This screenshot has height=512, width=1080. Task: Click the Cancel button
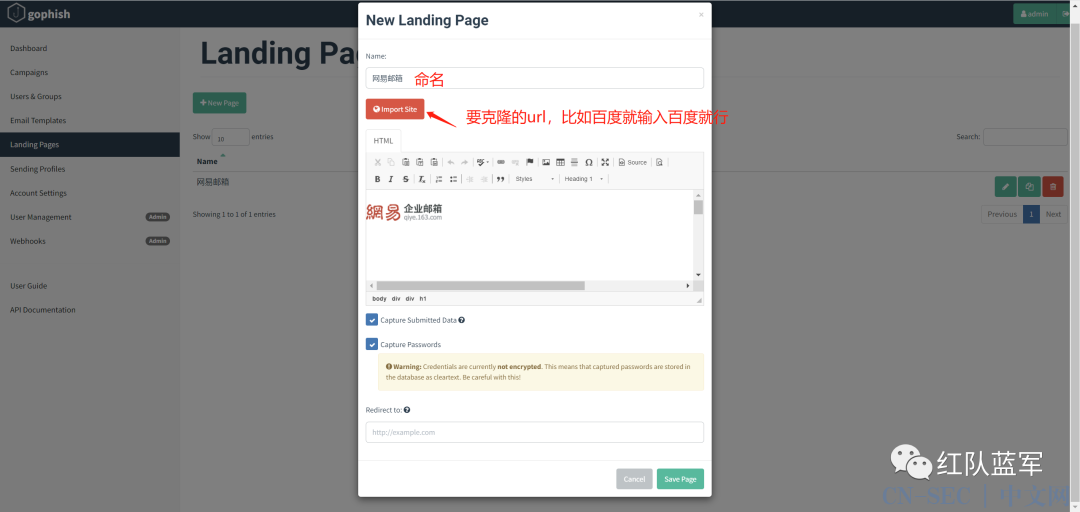(634, 479)
